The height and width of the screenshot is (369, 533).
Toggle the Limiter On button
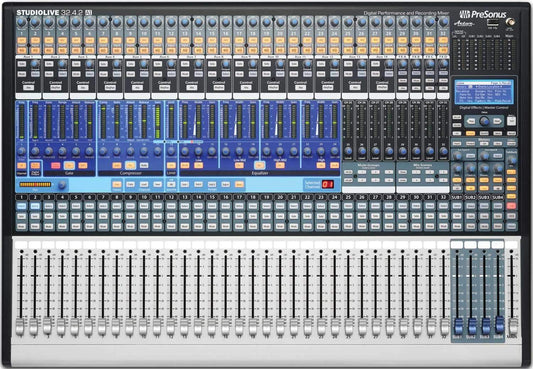point(171,165)
